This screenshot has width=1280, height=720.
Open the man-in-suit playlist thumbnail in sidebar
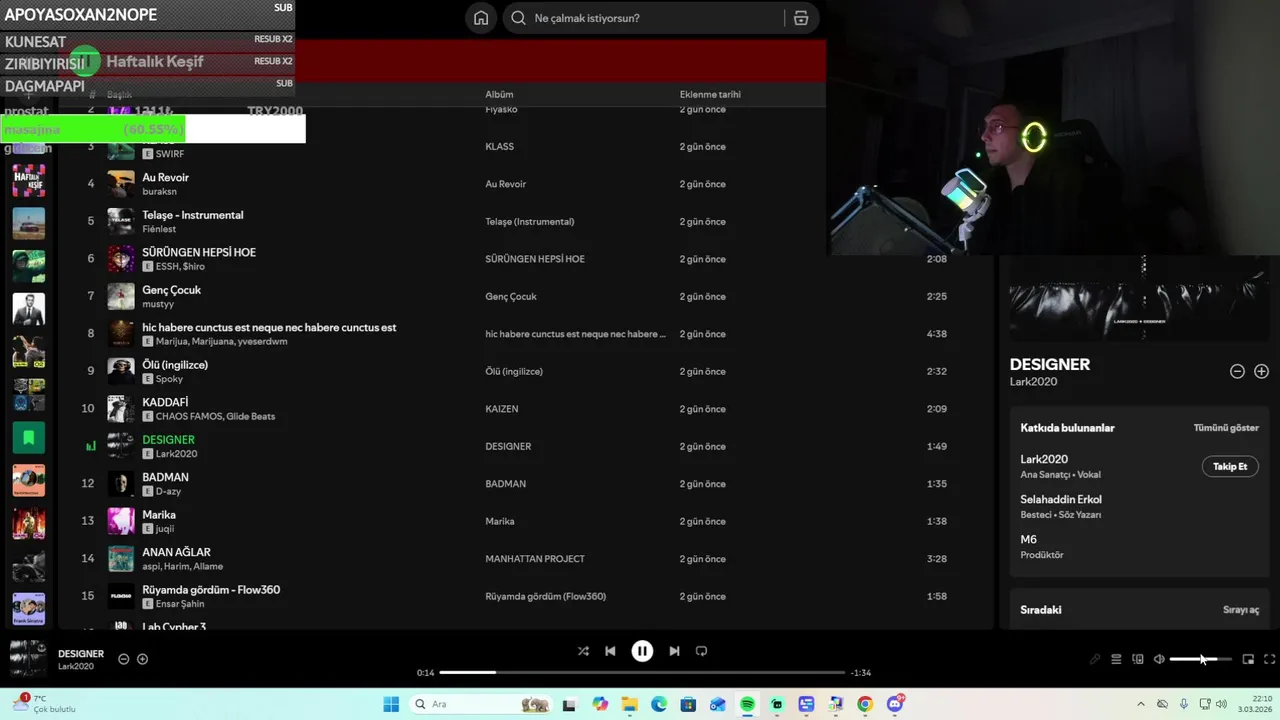coord(28,308)
